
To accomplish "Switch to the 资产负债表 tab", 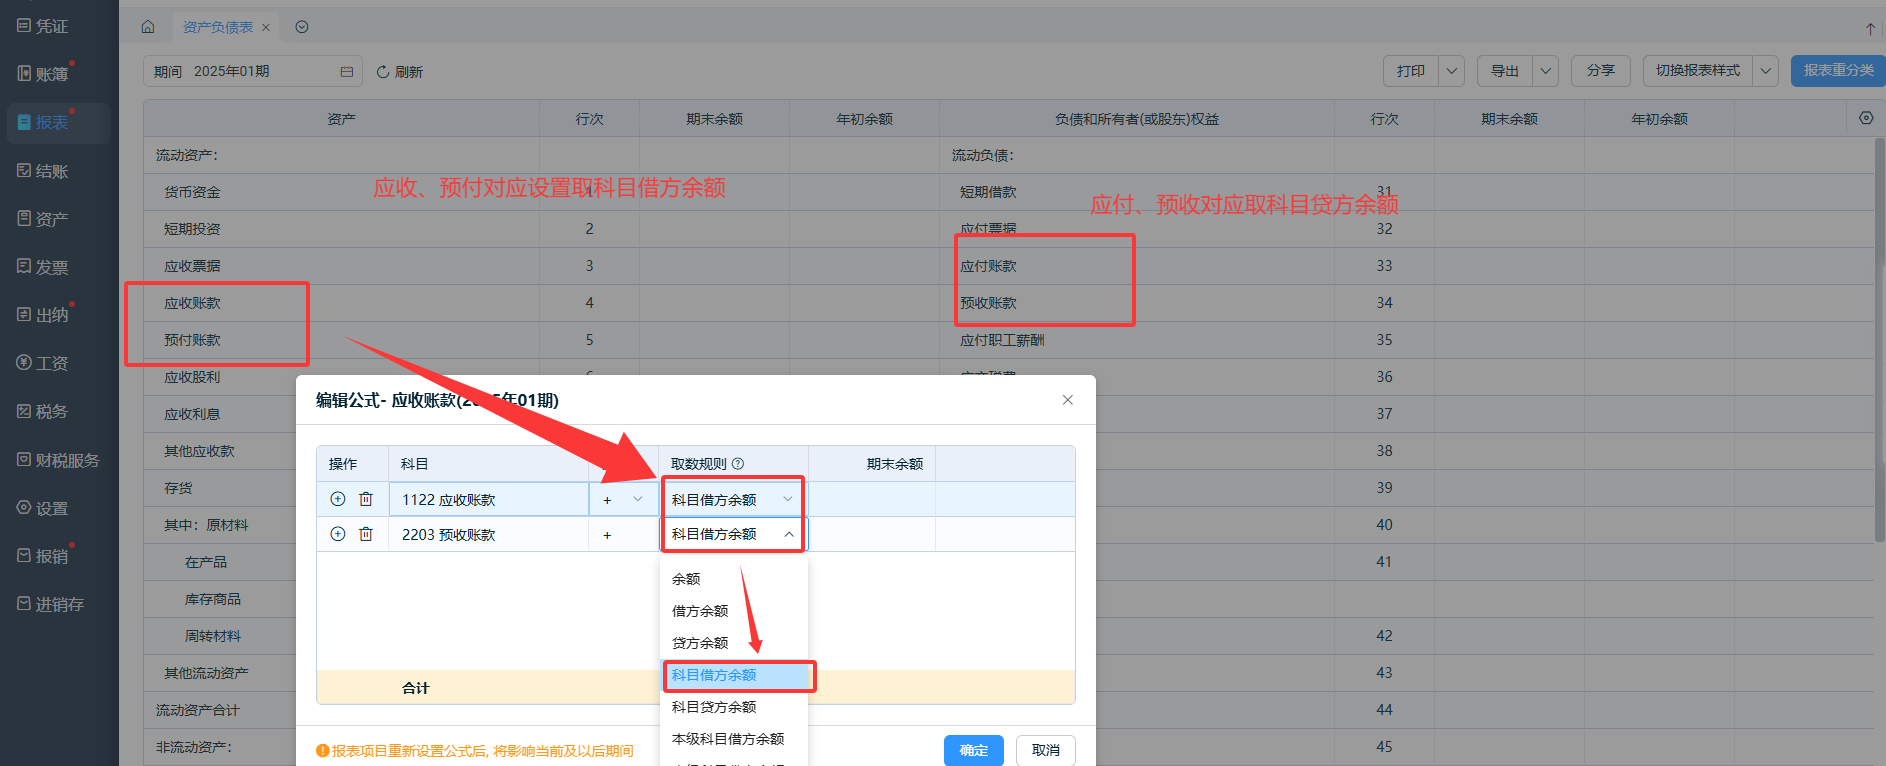I will pos(218,27).
